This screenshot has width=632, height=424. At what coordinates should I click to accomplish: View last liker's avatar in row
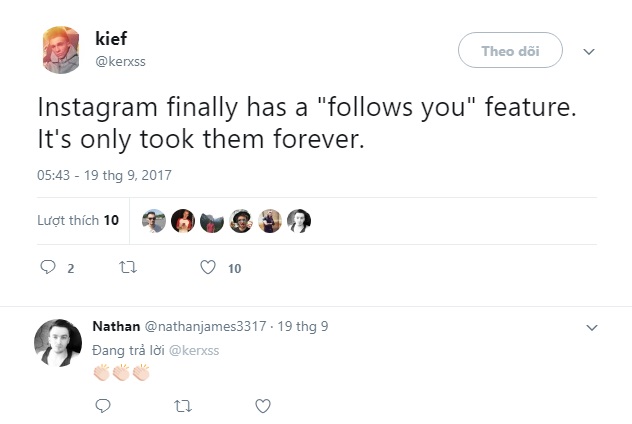pyautogui.click(x=299, y=221)
